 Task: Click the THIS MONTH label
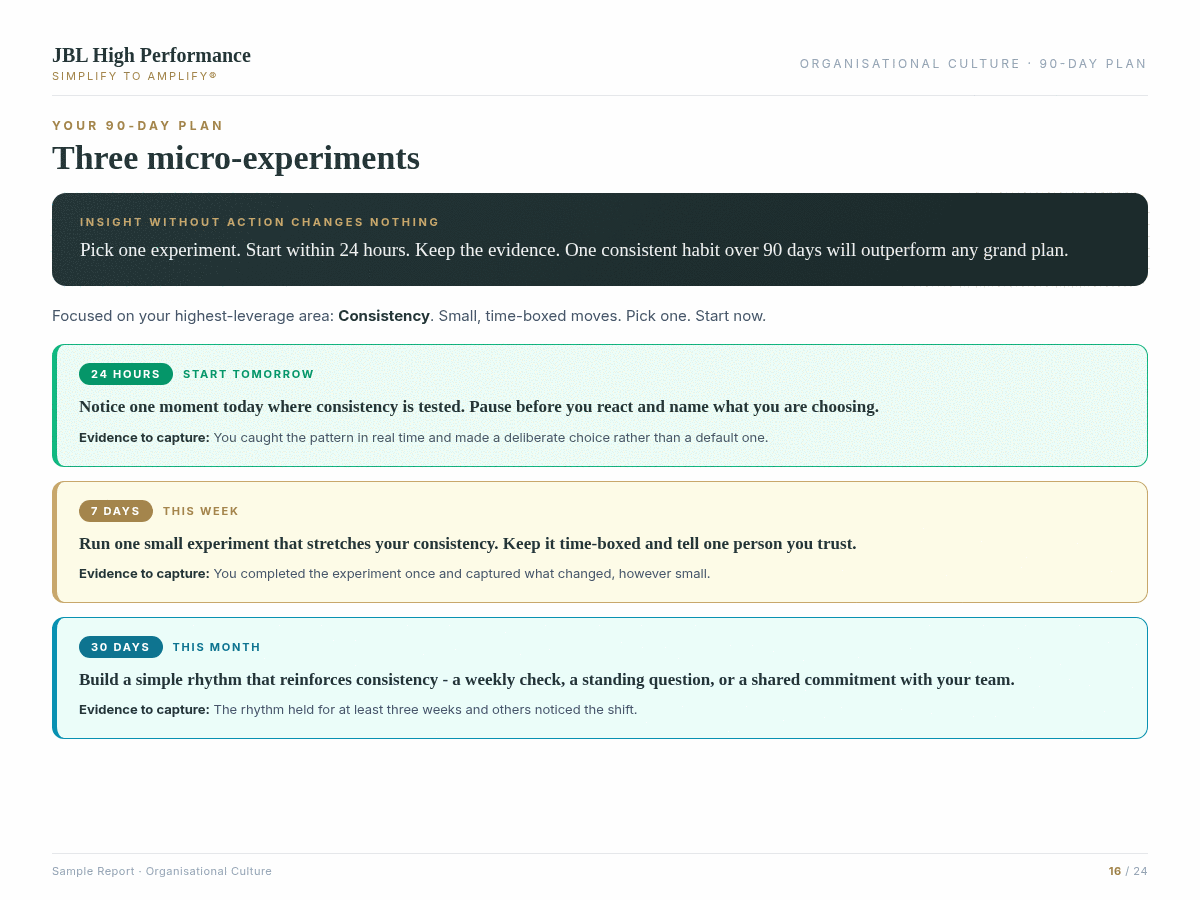coord(217,647)
